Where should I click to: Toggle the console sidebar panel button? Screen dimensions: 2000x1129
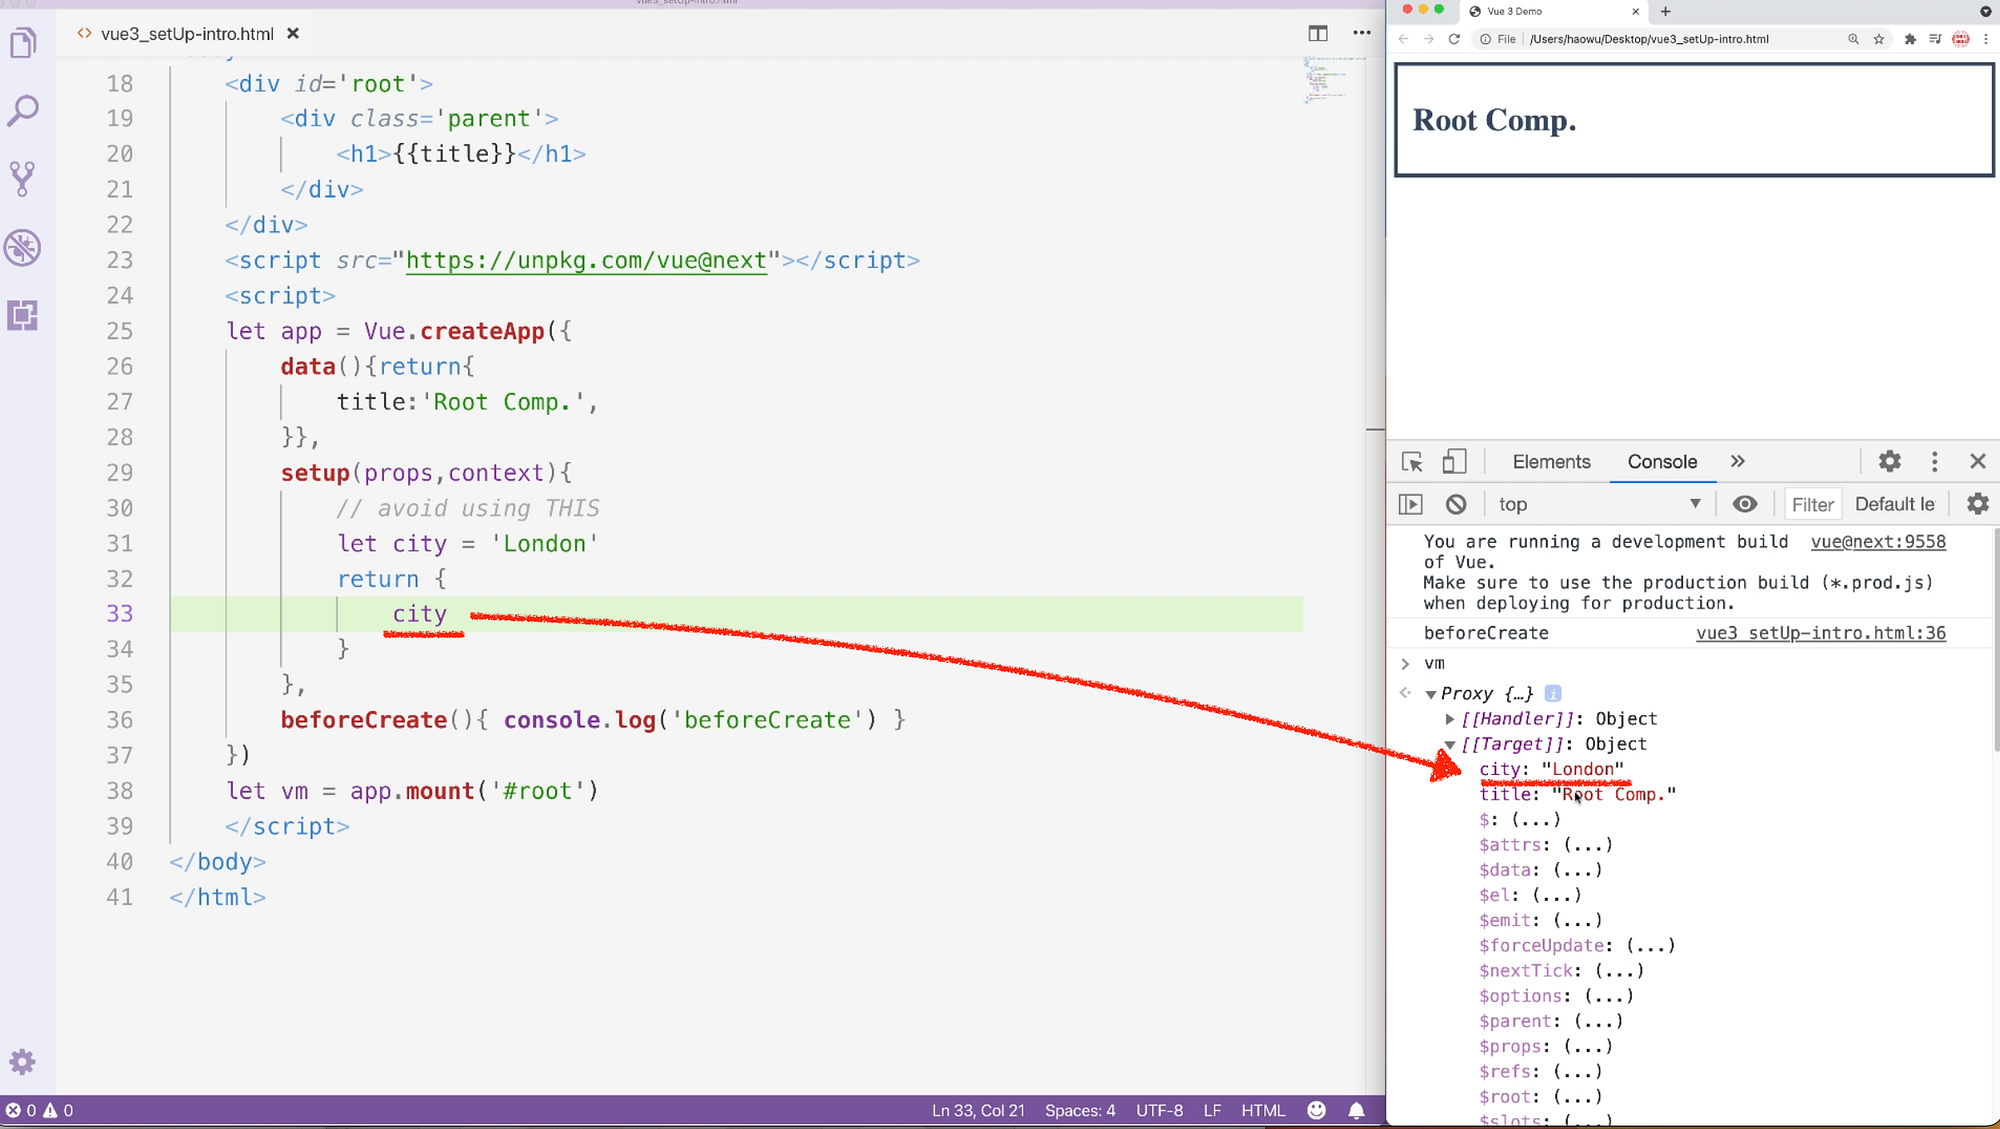pos(1410,504)
